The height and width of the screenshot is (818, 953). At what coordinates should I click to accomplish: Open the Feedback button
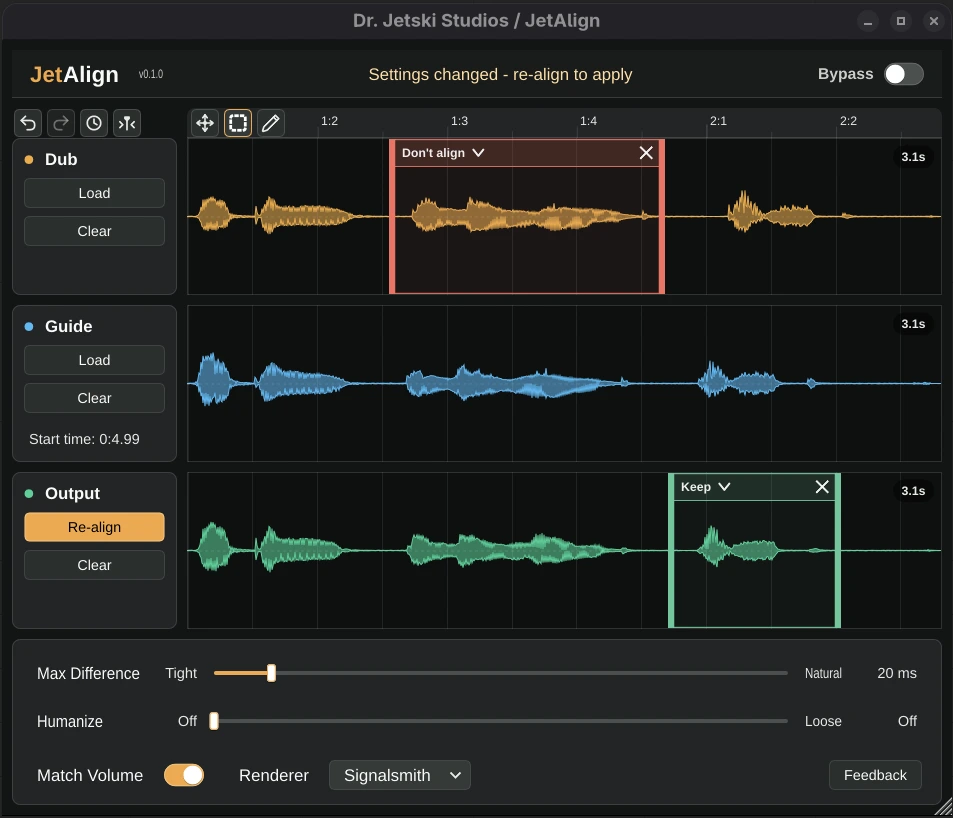pyautogui.click(x=875, y=775)
